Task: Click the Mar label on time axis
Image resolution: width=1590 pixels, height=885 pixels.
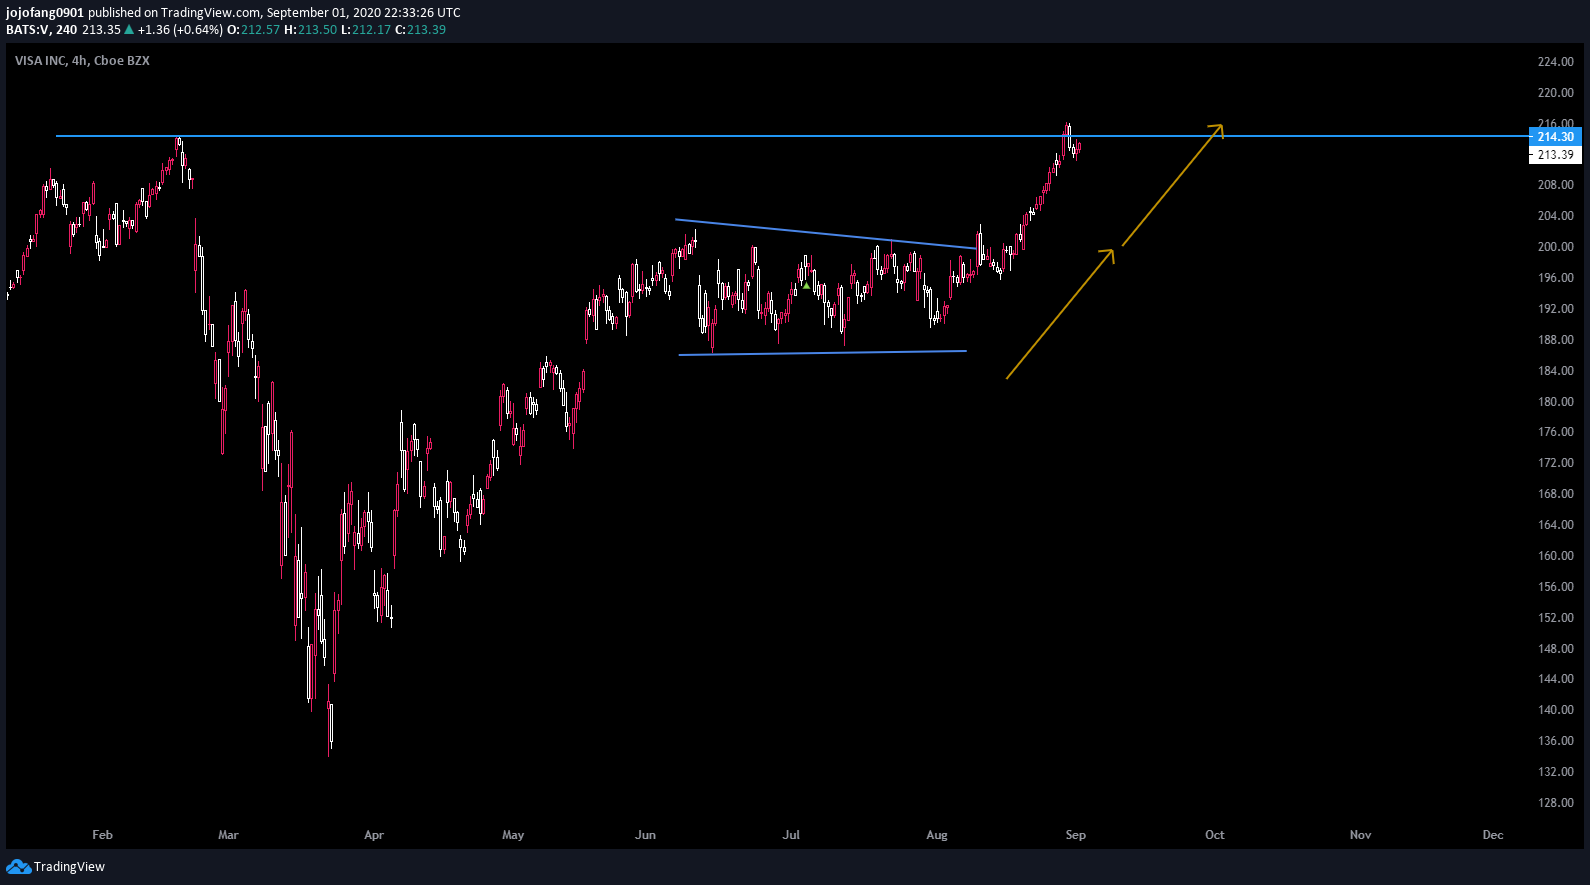Action: (x=228, y=835)
